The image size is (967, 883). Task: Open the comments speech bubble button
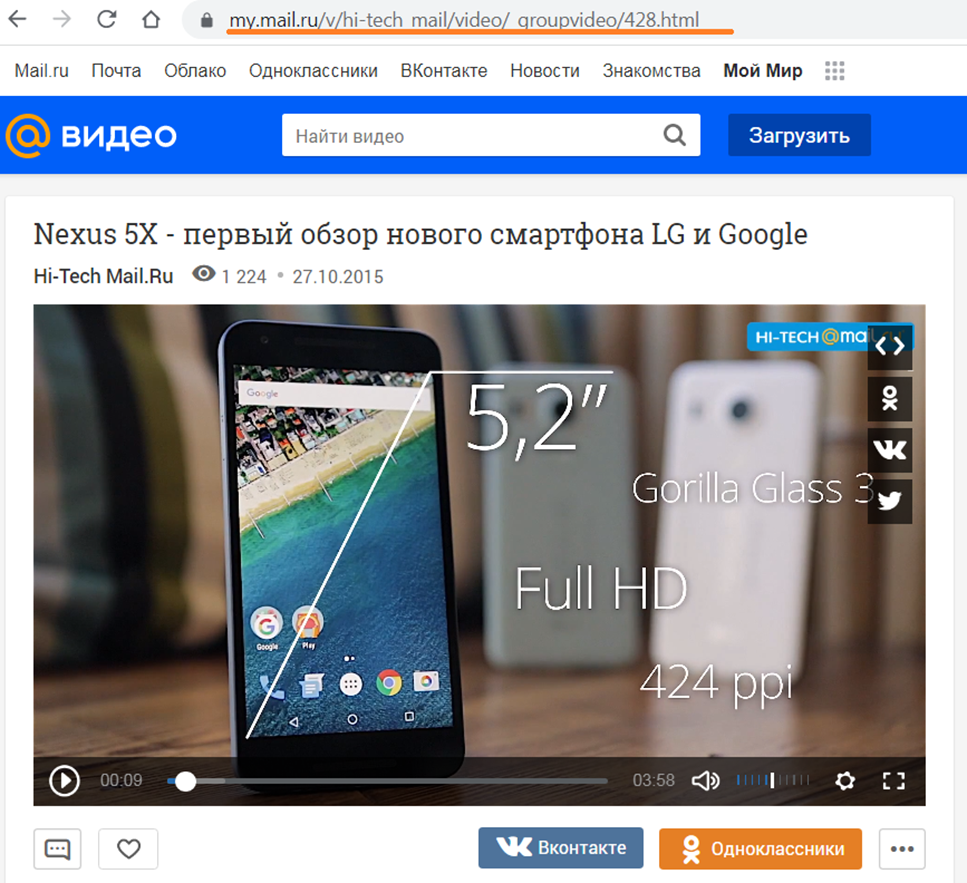click(57, 849)
